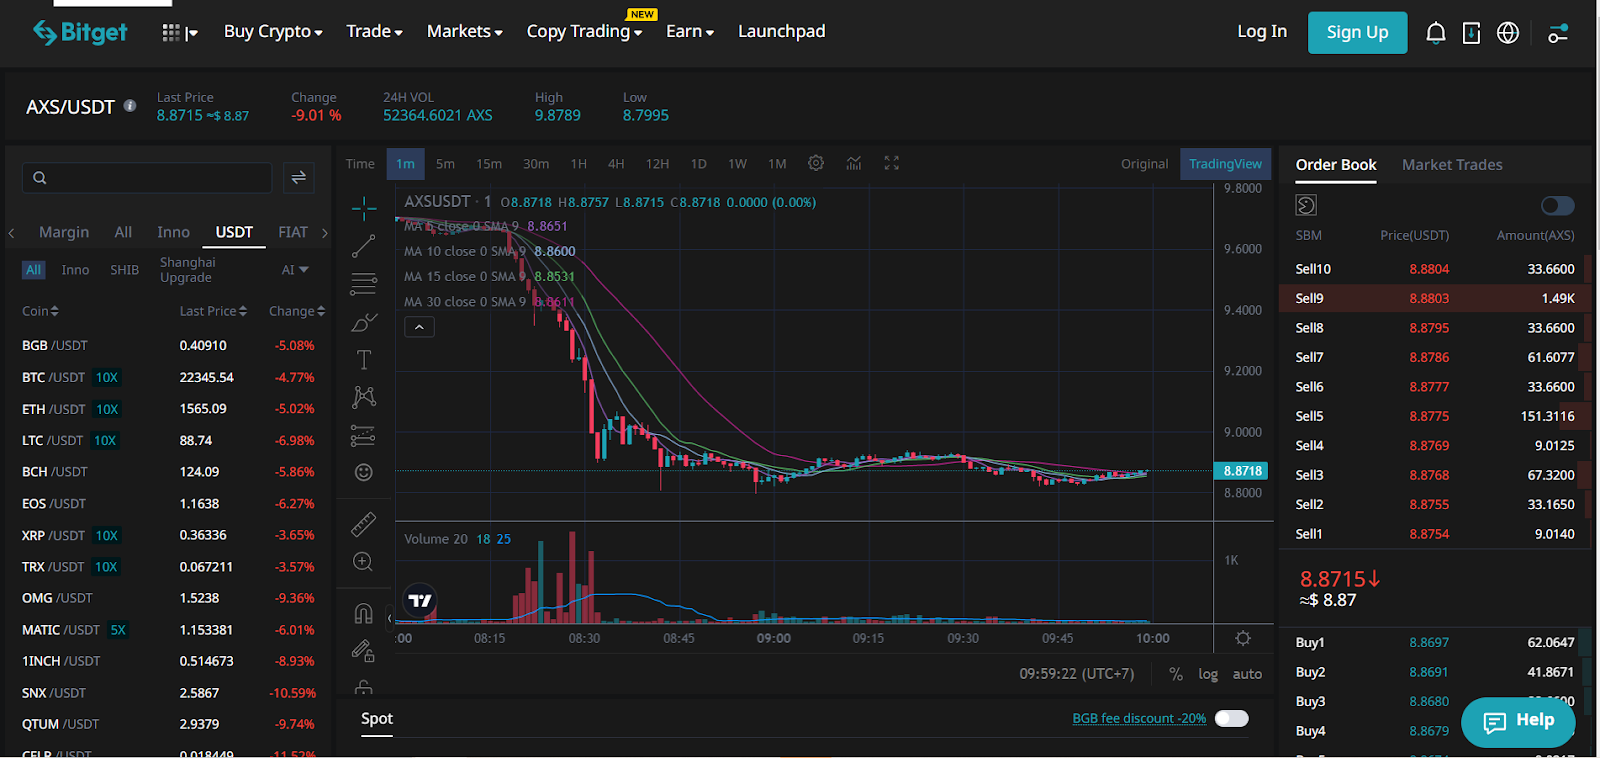Select the trend line drawing tool
Image resolution: width=1600 pixels, height=758 pixels.
pos(364,246)
